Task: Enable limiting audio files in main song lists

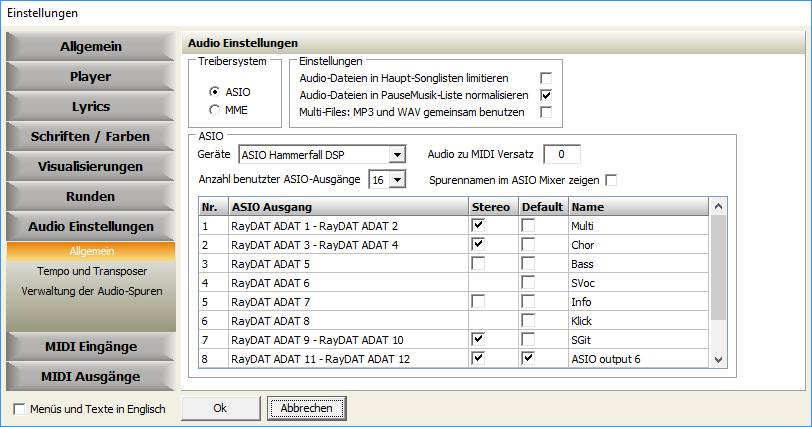Action: pos(546,77)
